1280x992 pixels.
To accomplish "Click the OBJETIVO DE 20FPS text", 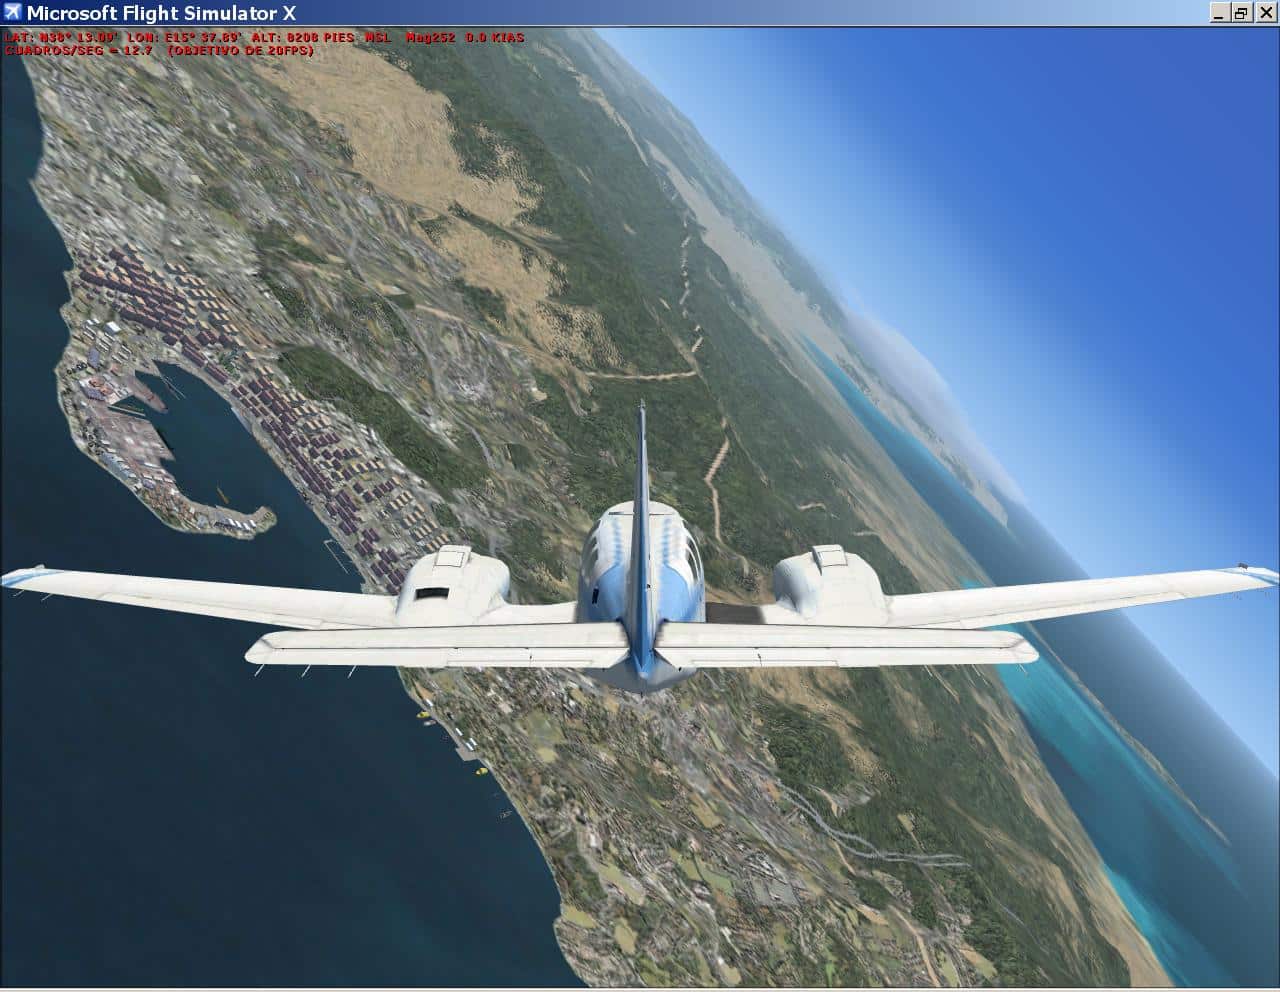I will pos(240,50).
